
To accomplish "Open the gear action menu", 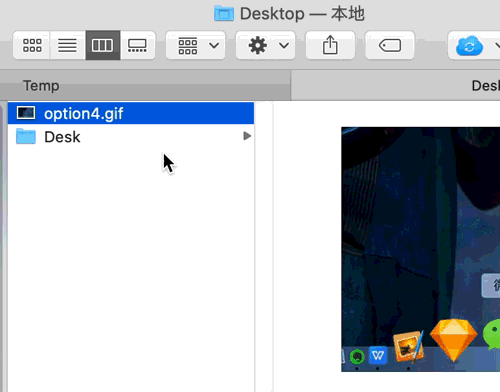I will 265,45.
